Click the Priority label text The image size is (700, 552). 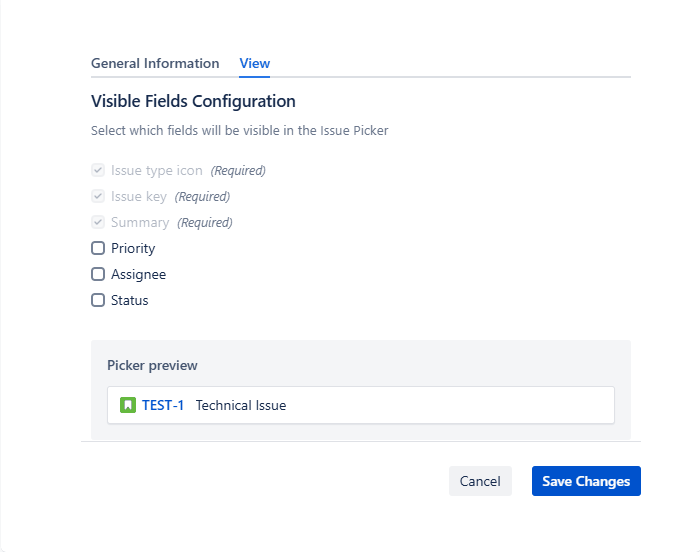tap(133, 248)
